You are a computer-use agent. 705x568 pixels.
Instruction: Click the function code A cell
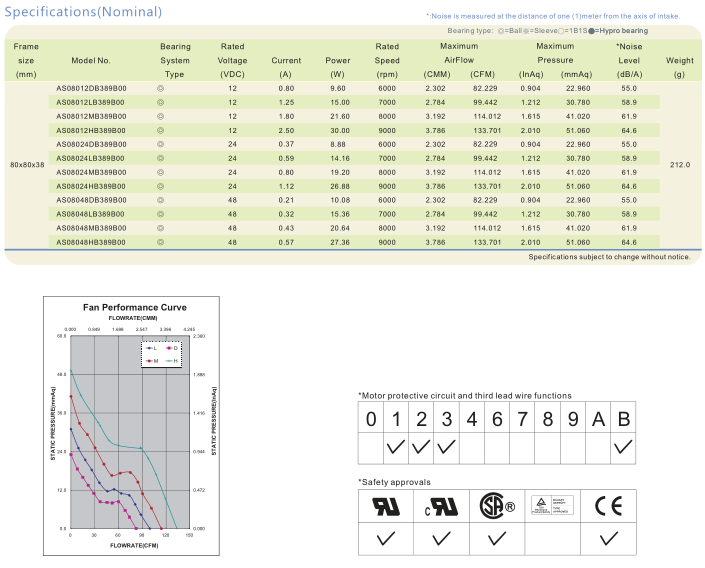[x=598, y=418]
